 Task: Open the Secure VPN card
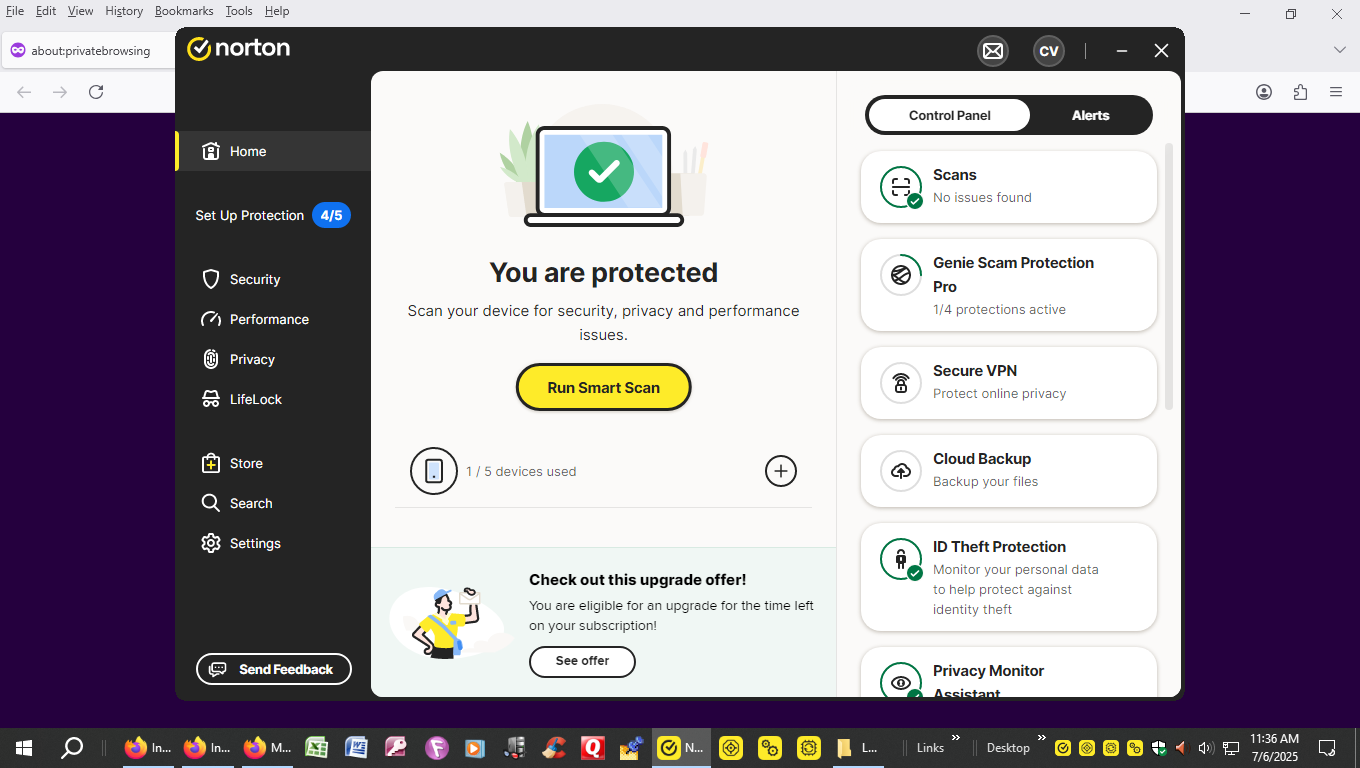(x=1009, y=383)
